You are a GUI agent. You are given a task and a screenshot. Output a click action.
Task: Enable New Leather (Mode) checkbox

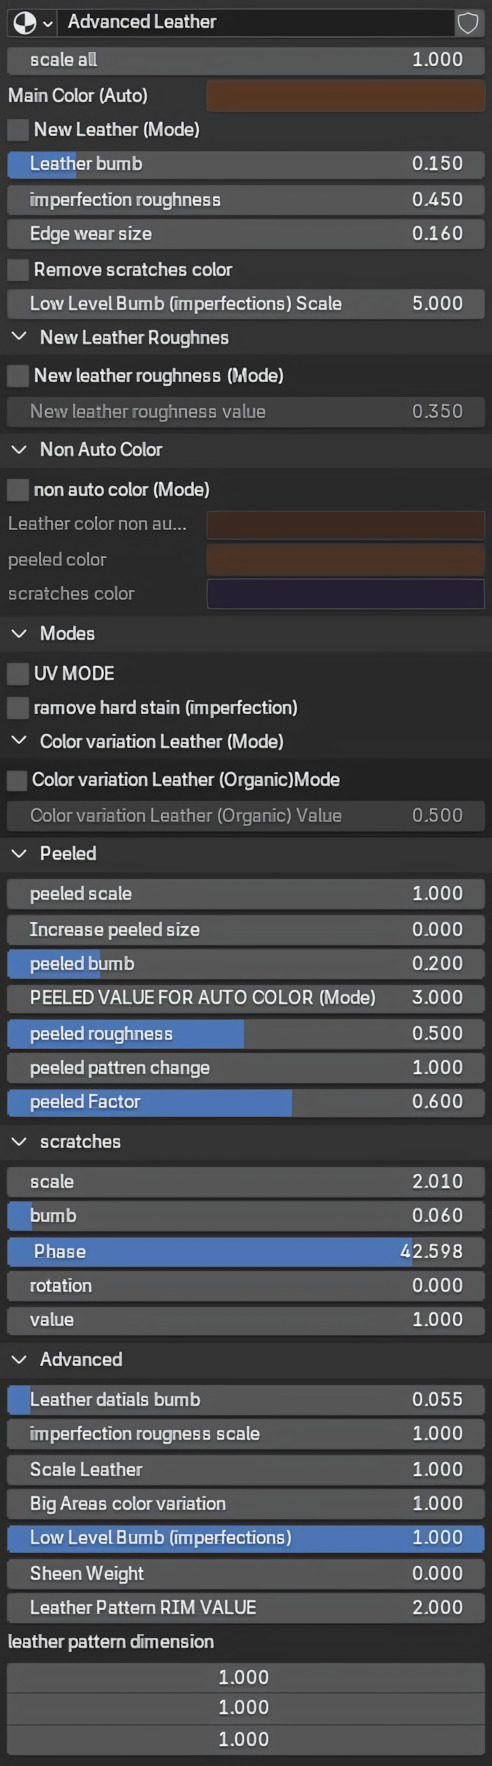pos(18,130)
